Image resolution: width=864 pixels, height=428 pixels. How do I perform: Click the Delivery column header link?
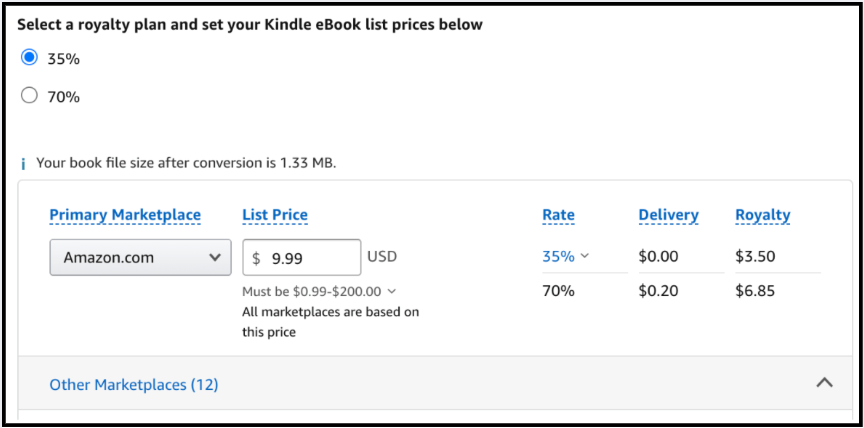[668, 215]
